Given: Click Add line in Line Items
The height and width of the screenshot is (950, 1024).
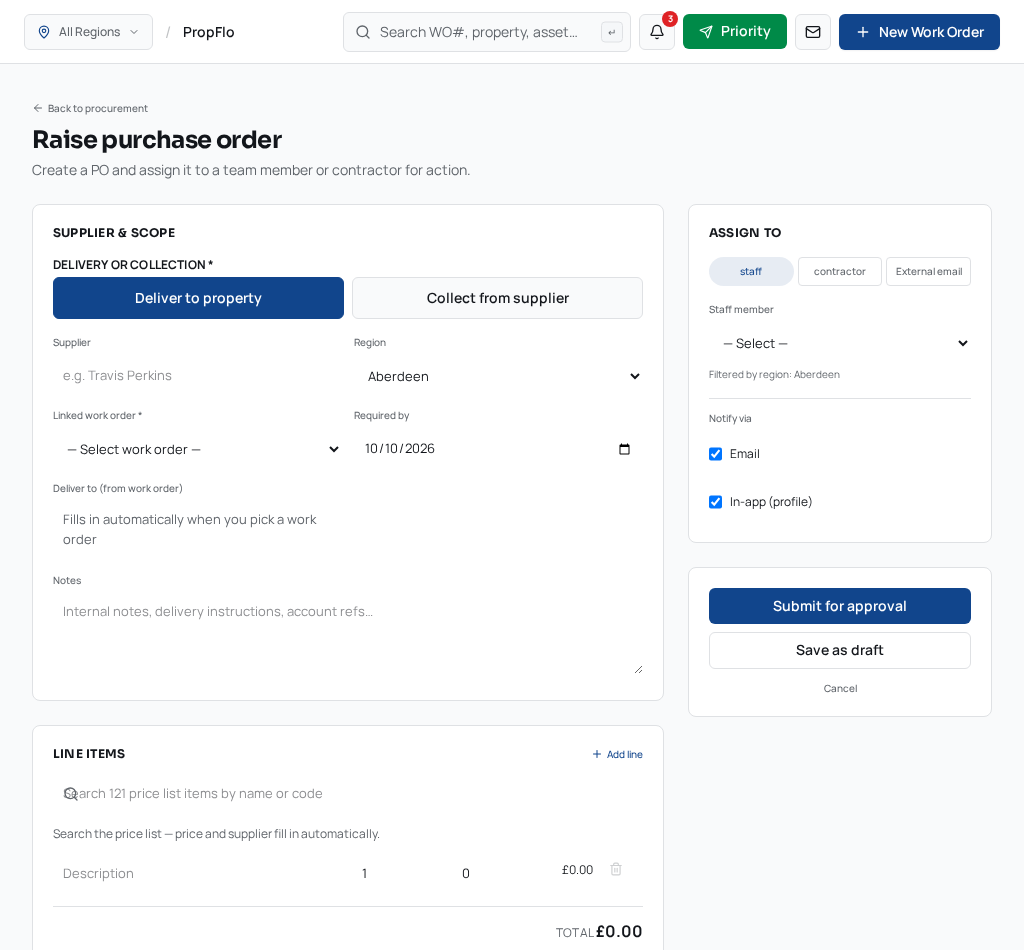Looking at the screenshot, I should [617, 754].
